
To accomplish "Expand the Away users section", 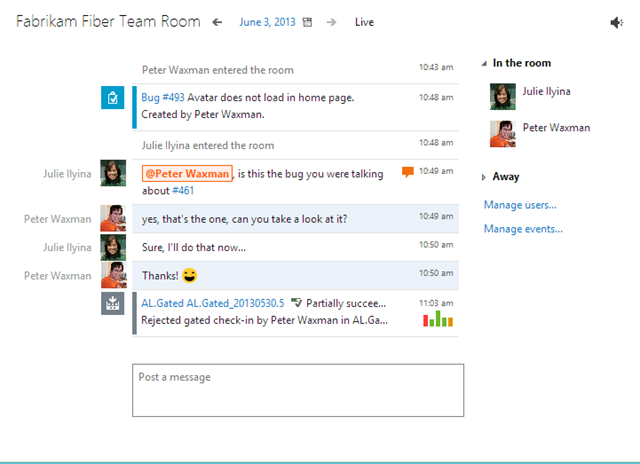I will (x=485, y=177).
